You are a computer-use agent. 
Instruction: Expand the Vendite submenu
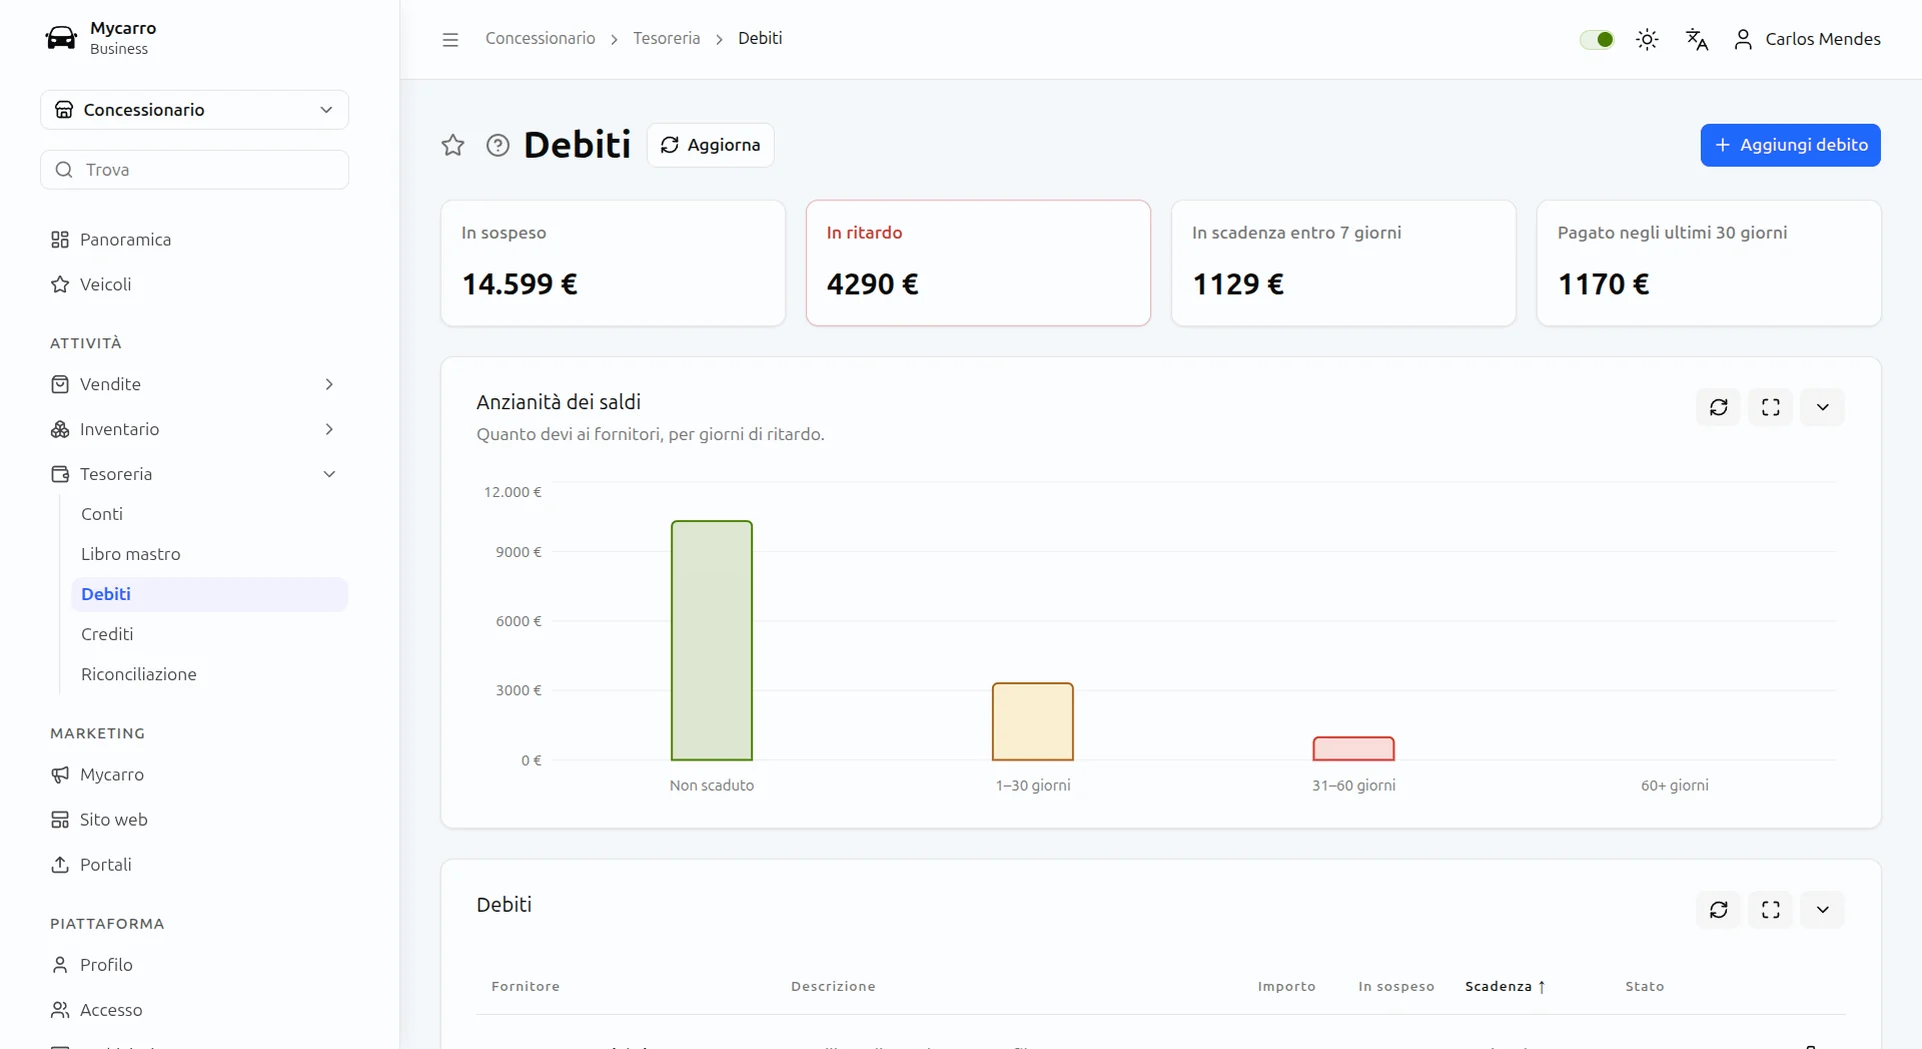[194, 385]
